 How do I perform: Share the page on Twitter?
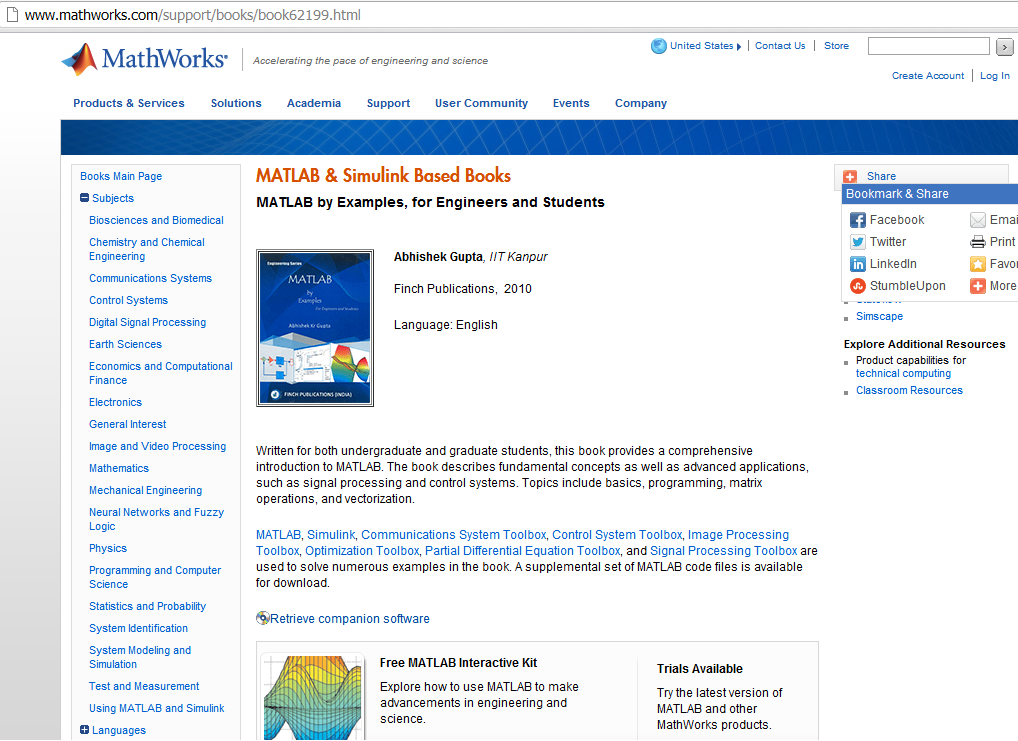pos(858,241)
